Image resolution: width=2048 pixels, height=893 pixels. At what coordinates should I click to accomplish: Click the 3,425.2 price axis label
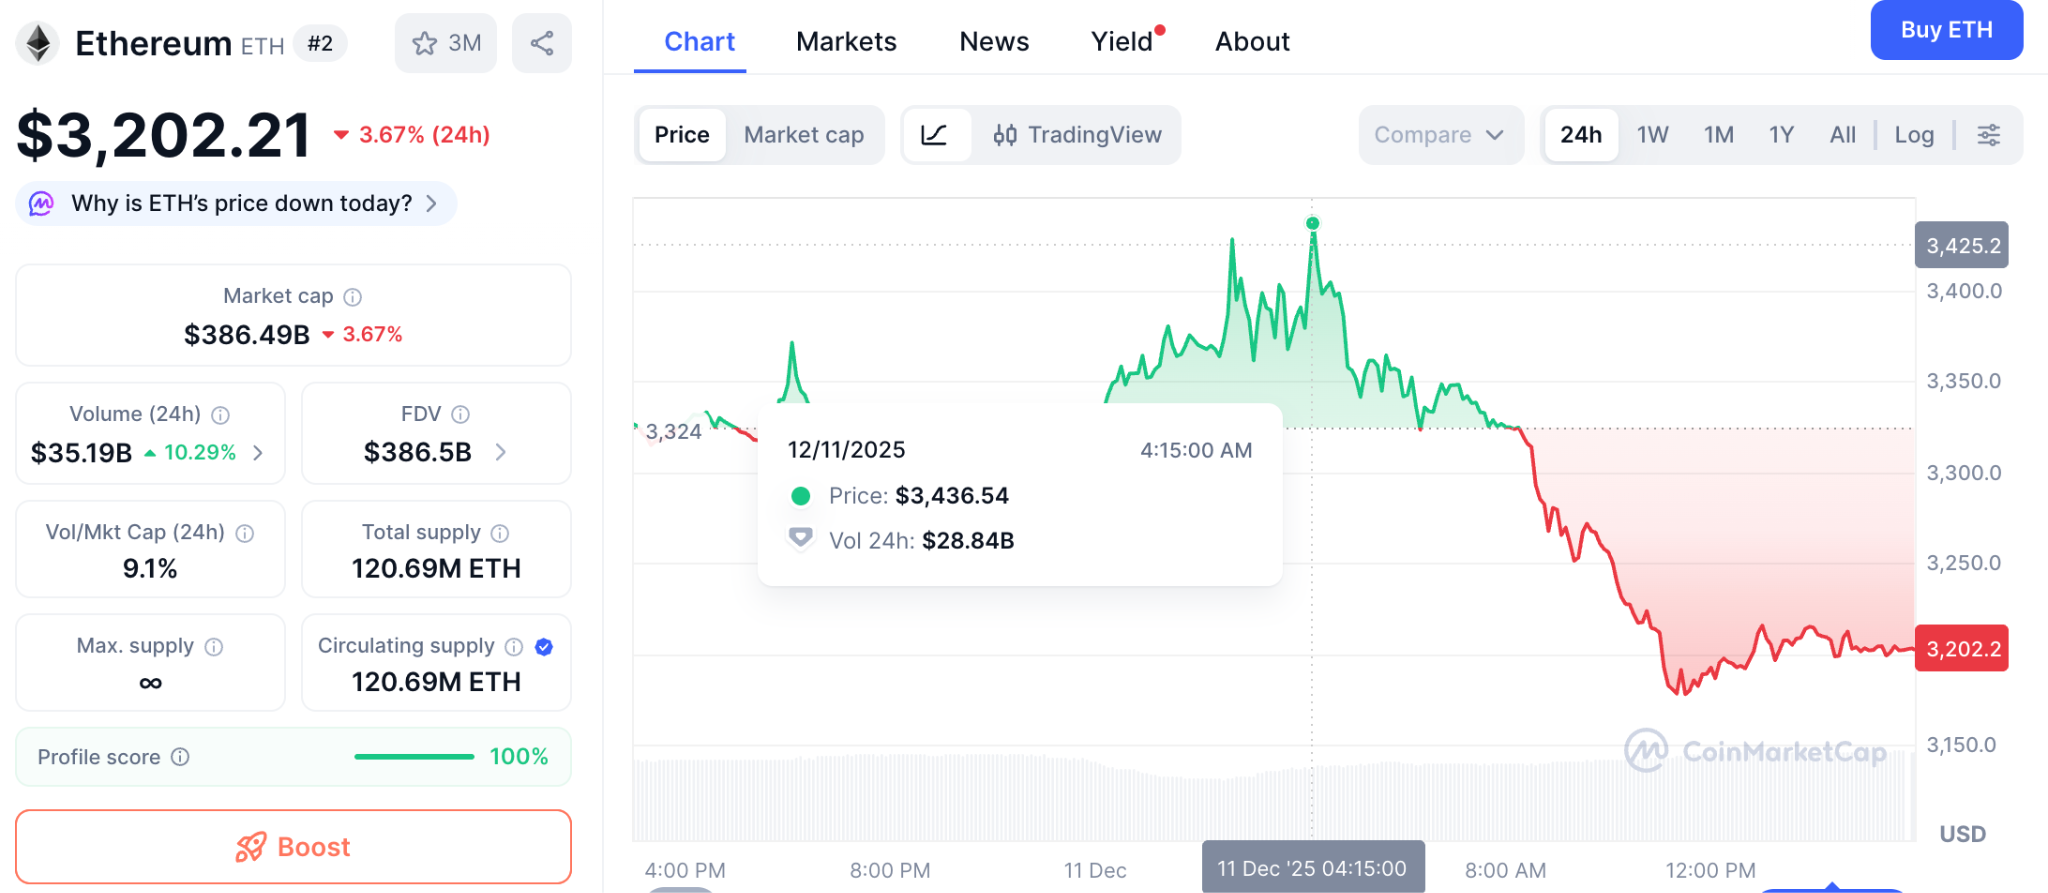[x=1962, y=246]
